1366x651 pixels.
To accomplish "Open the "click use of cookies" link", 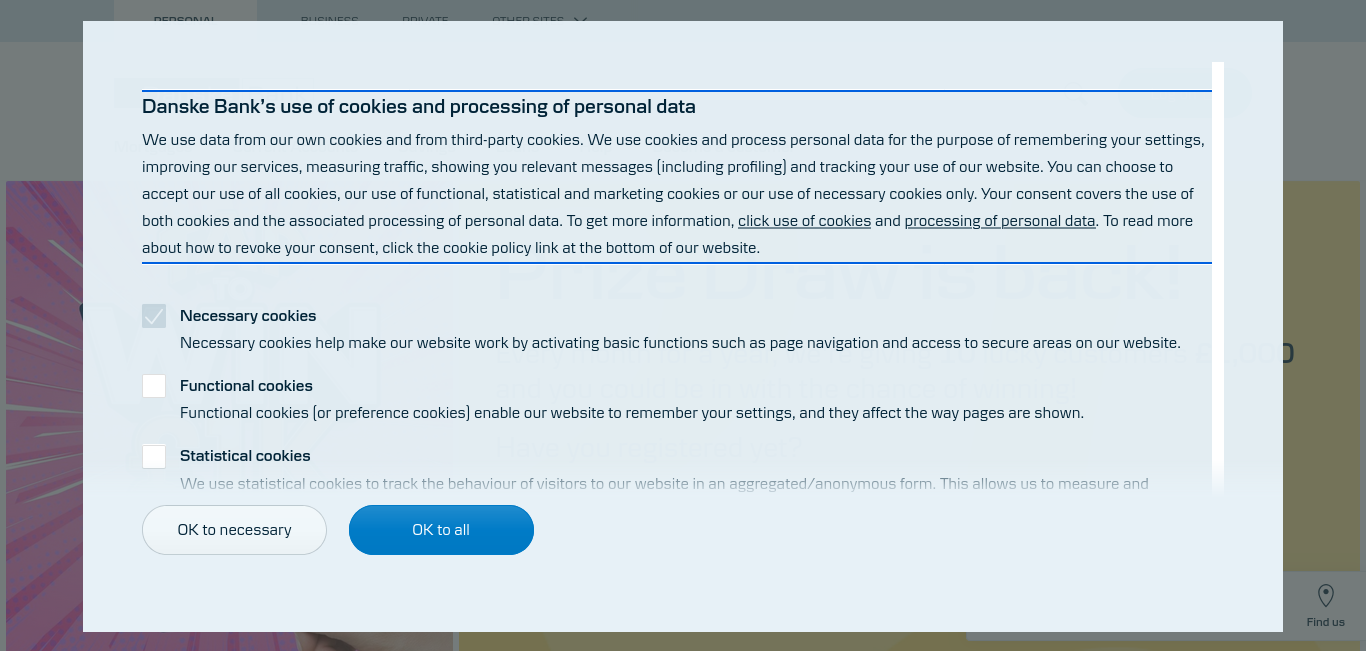I will point(804,221).
